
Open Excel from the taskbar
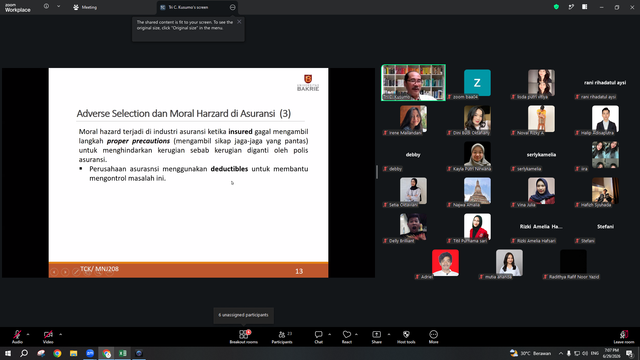click(122, 353)
